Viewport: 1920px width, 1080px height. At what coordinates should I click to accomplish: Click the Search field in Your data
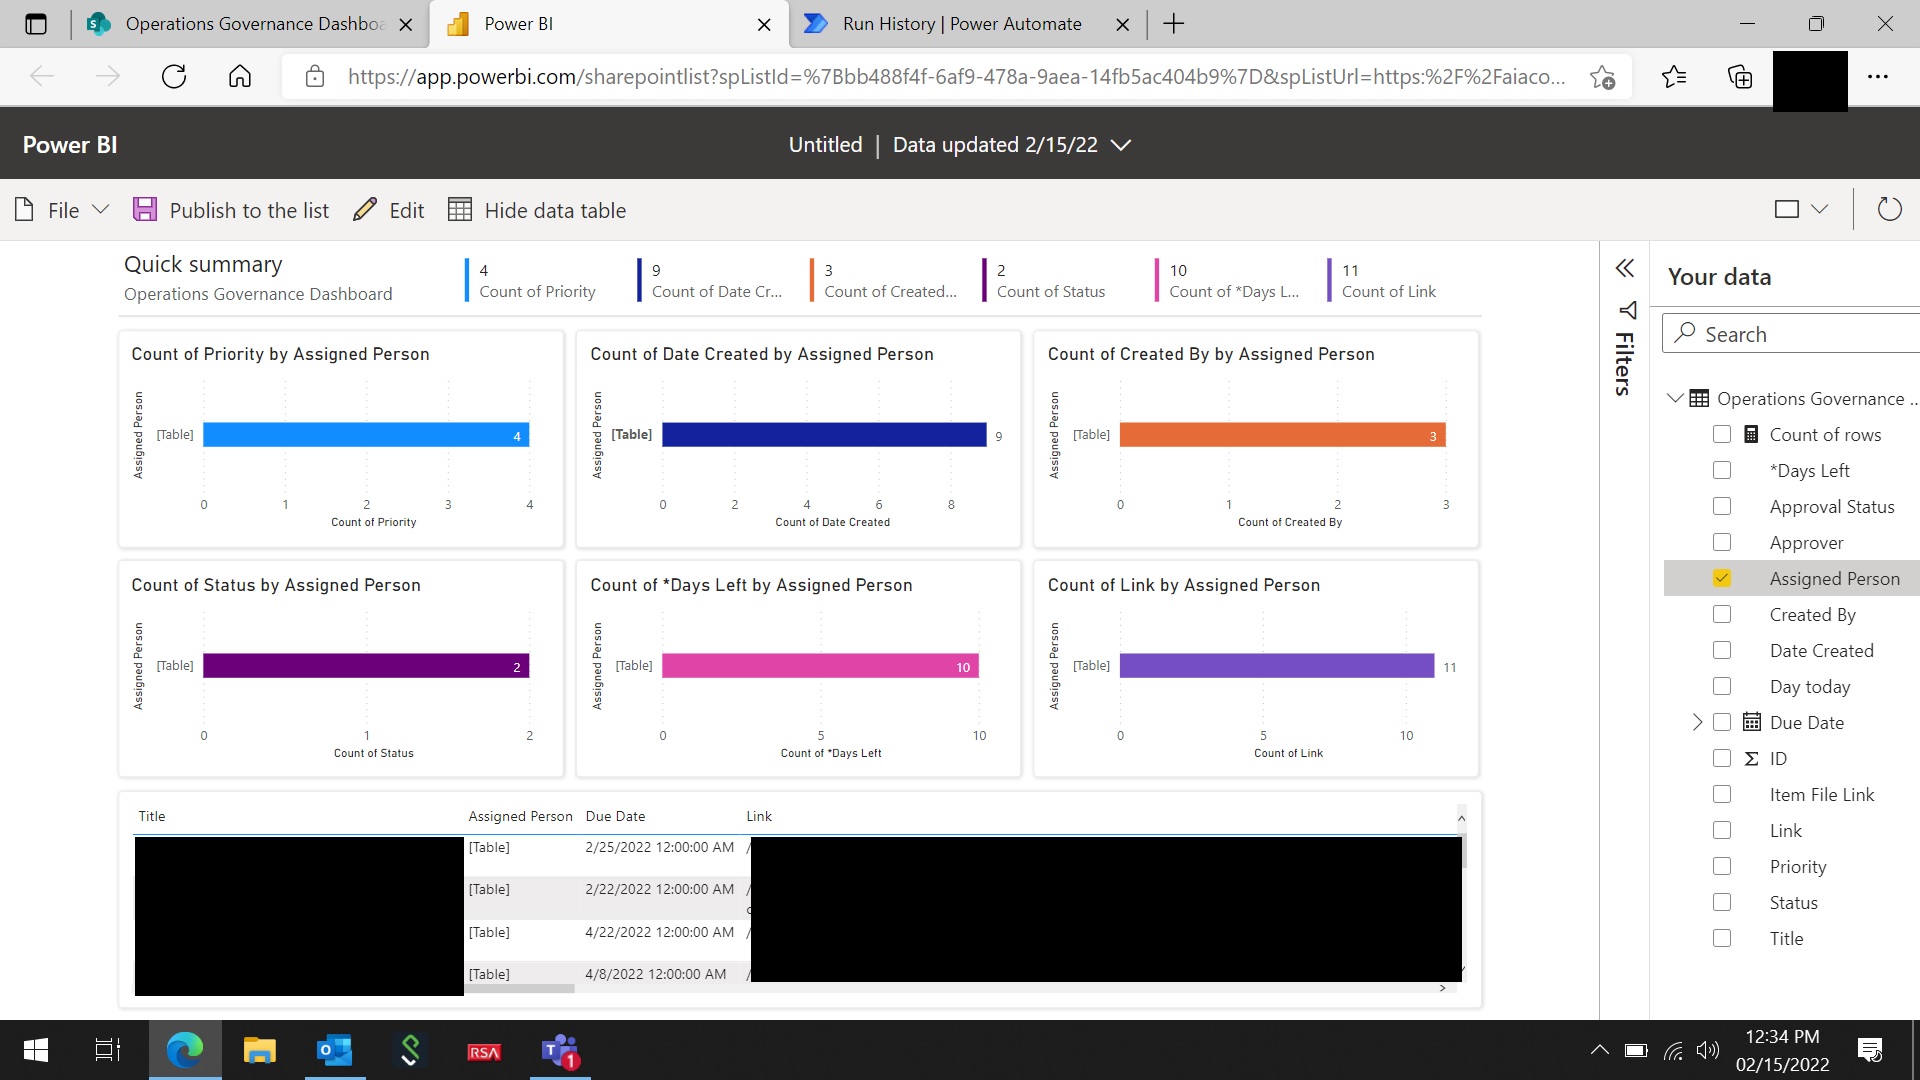coord(1791,334)
